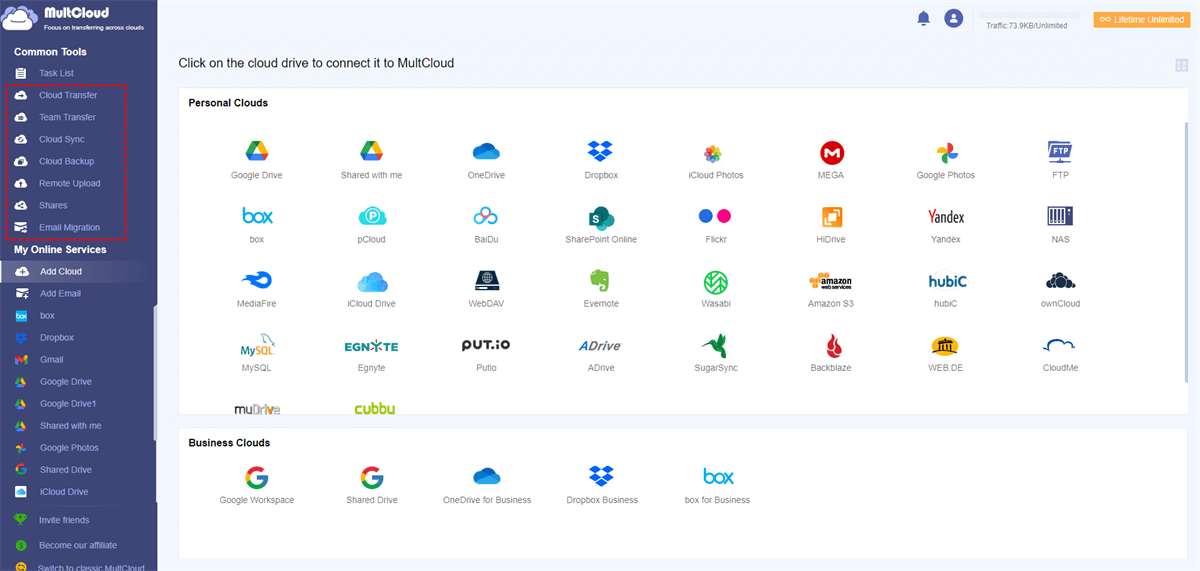1200x571 pixels.
Task: Select ownCloud icon
Action: point(1061,281)
